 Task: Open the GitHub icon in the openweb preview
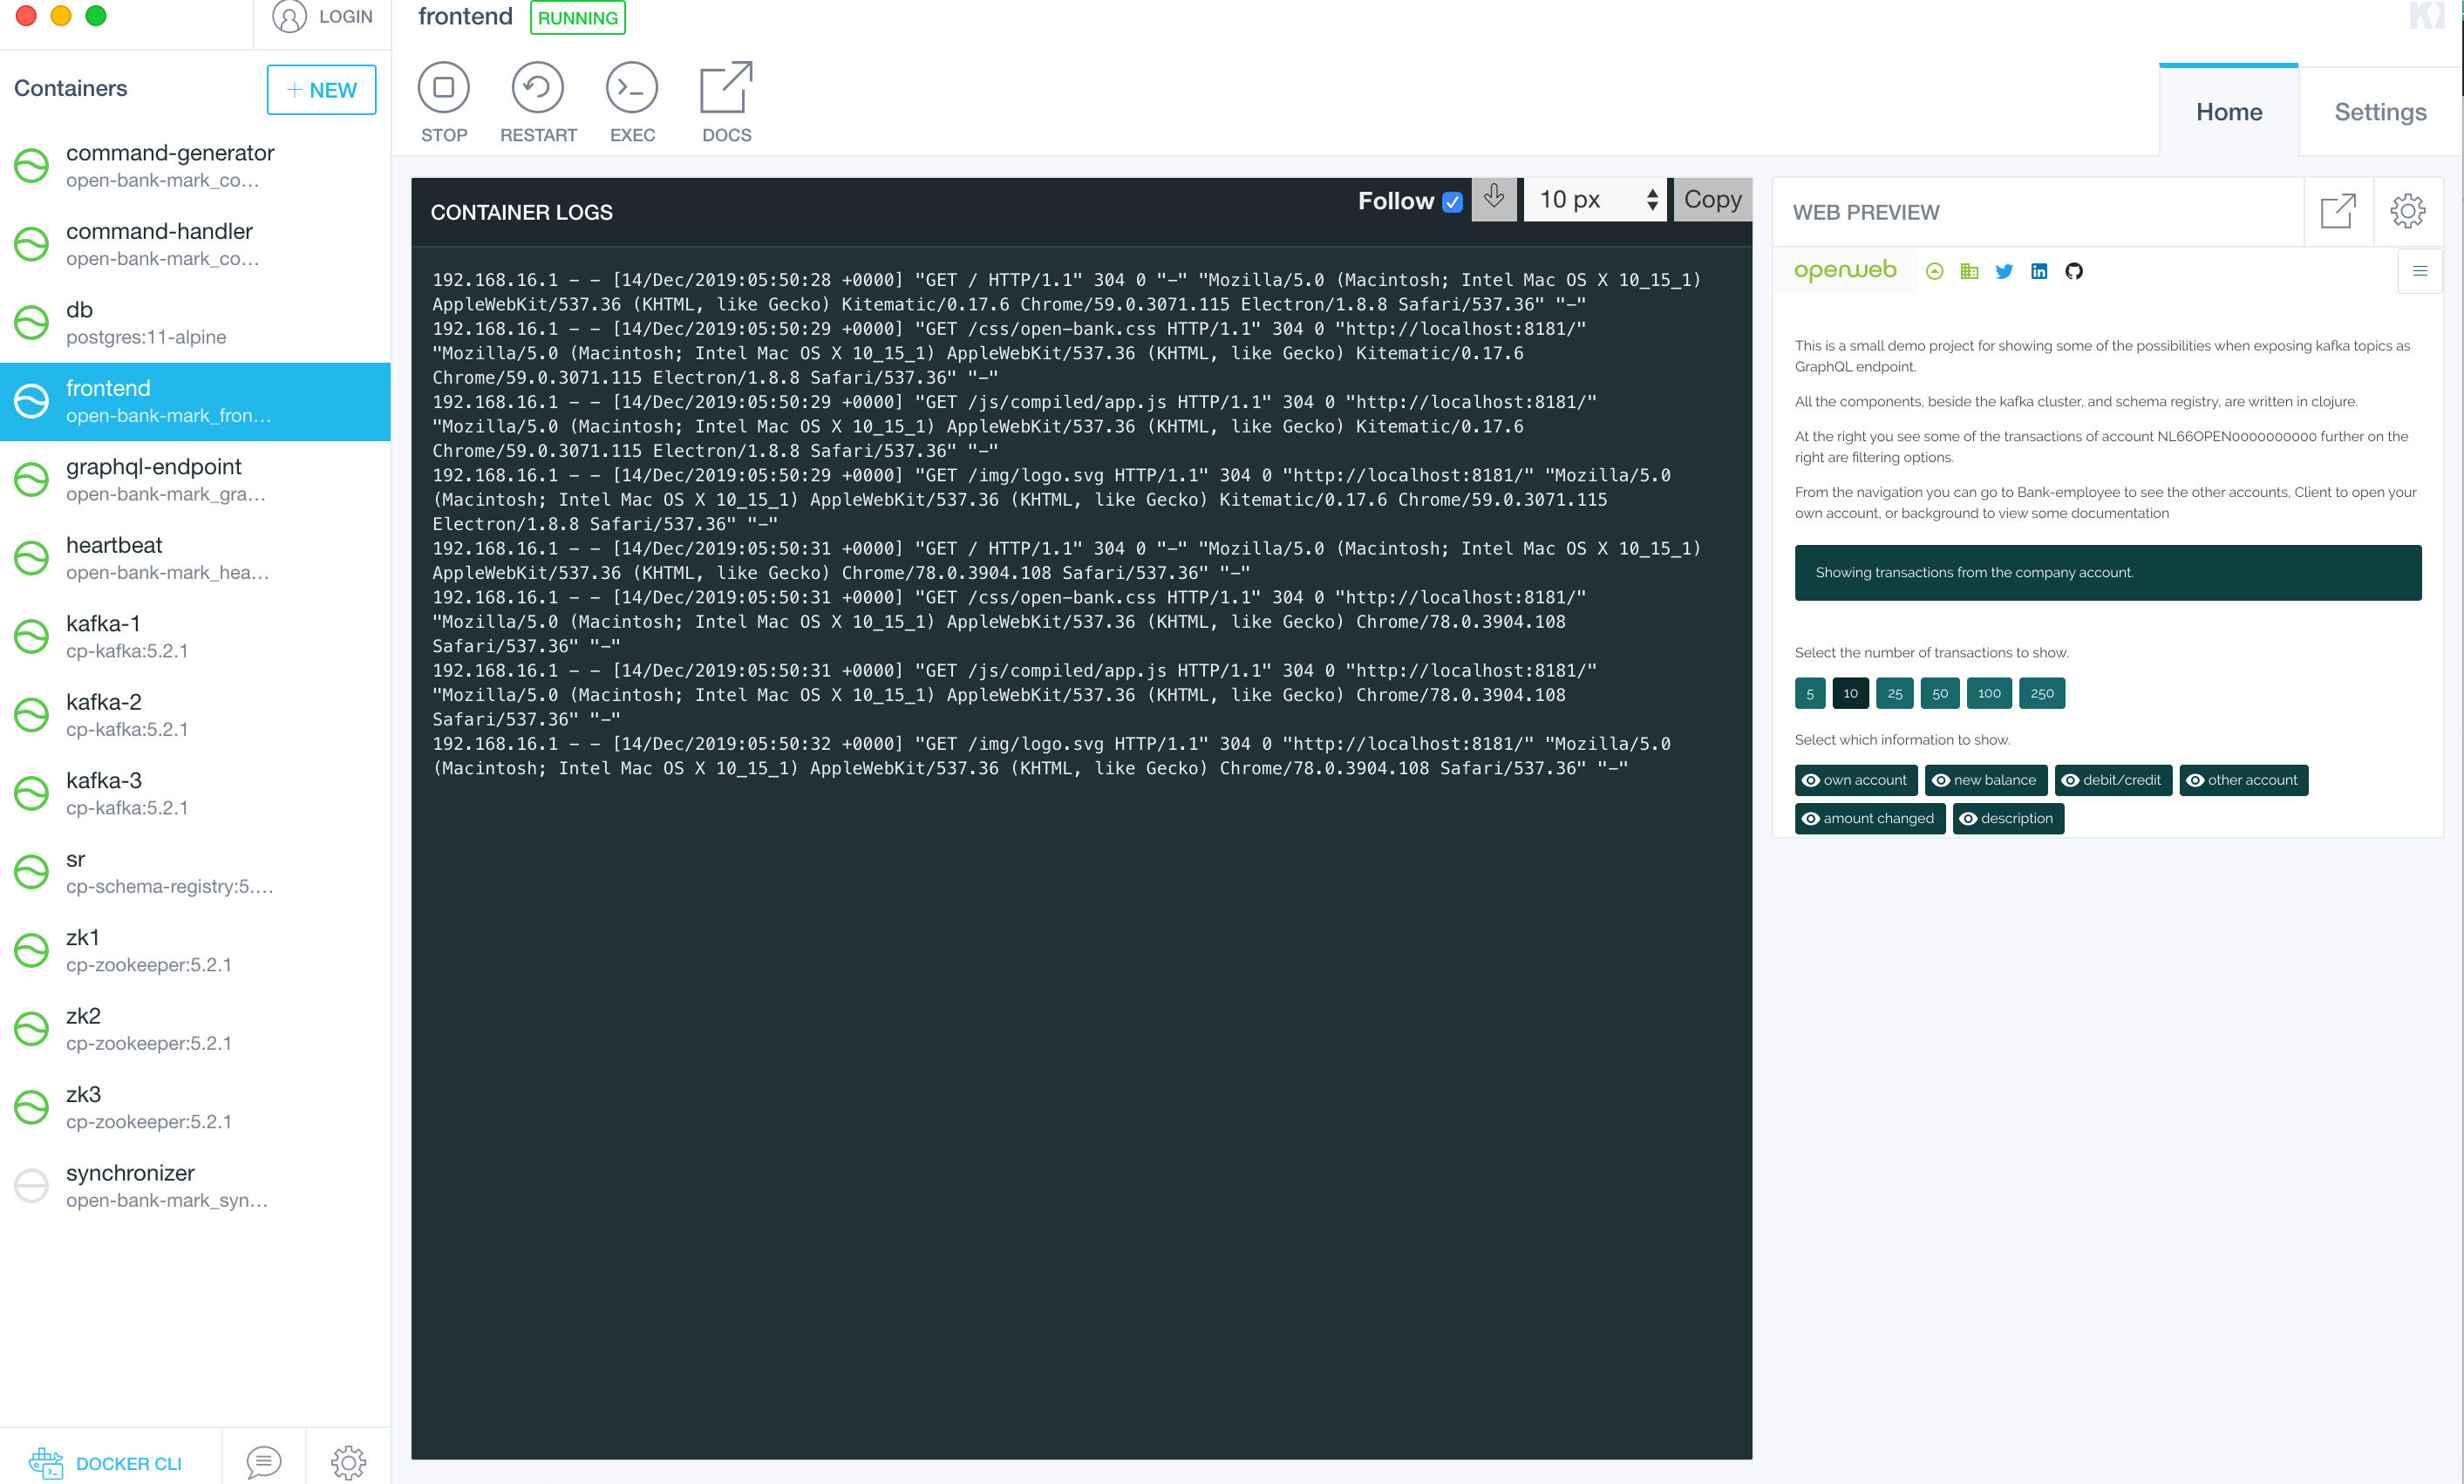tap(2074, 271)
